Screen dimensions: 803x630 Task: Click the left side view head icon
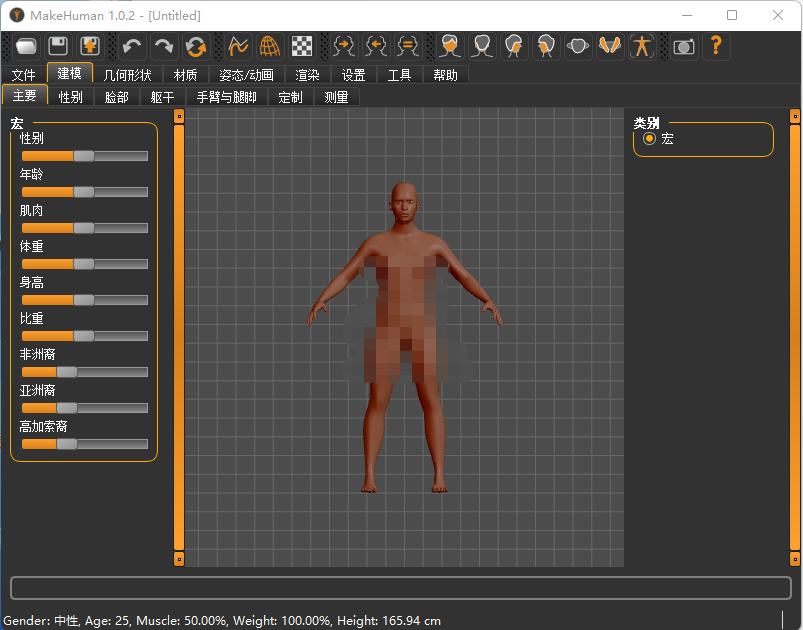click(x=514, y=47)
